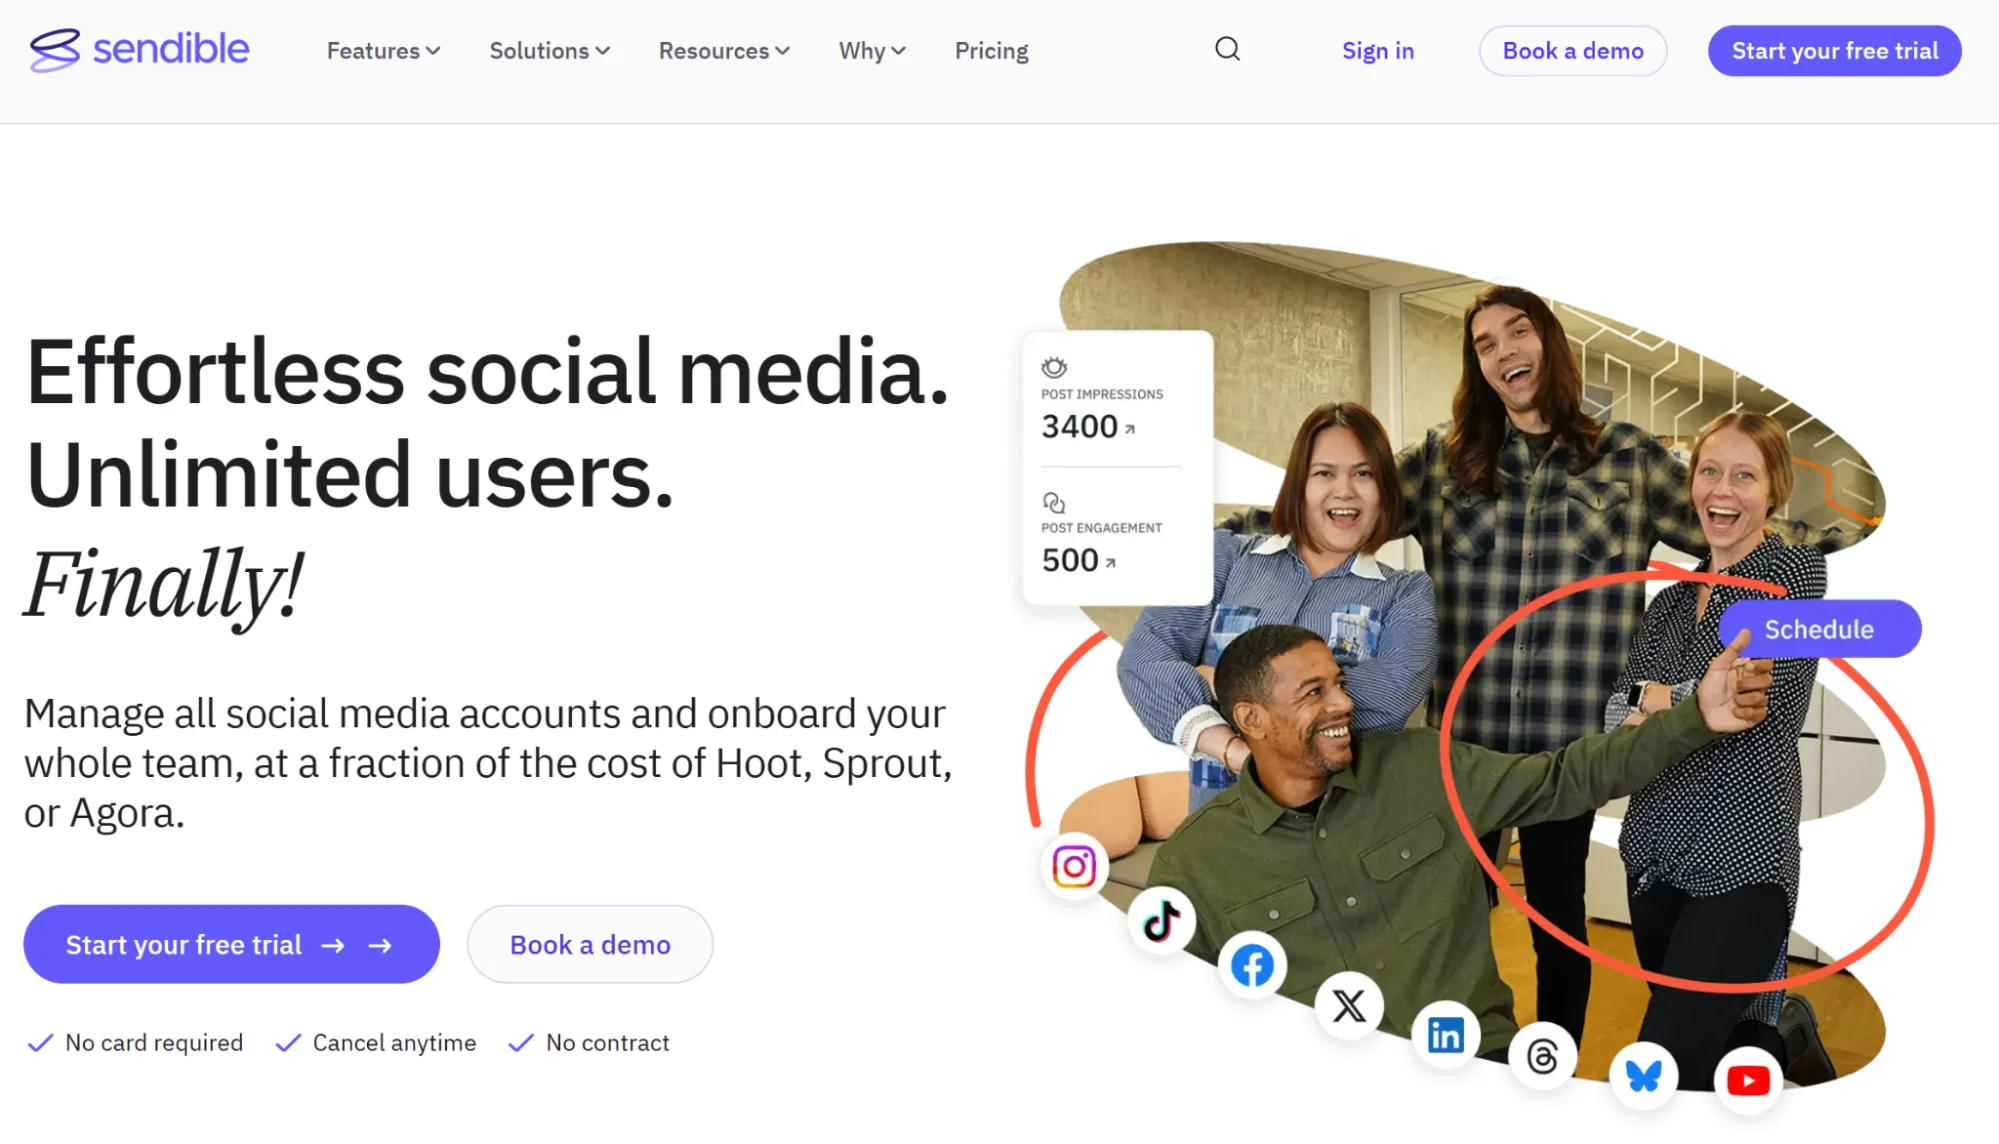The image size is (1999, 1144).
Task: Click the Post Impressions eye icon
Action: point(1054,367)
